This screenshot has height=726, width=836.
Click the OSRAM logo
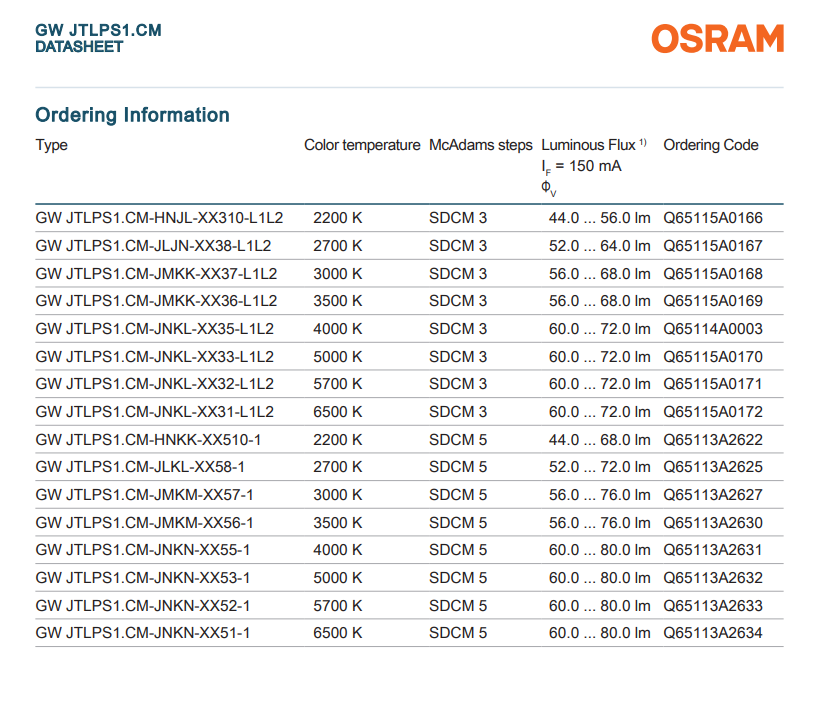(x=718, y=38)
